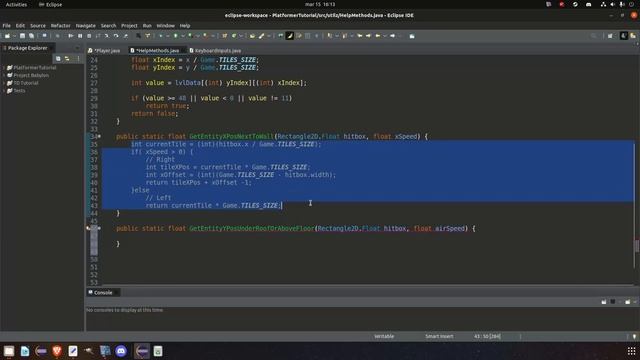The image size is (640, 360).
Task: Click Collapse All in Package Explorer
Action: [x=58, y=59]
